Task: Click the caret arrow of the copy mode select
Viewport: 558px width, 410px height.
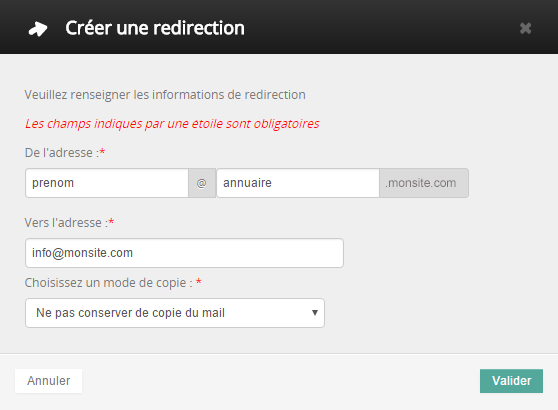Action: 315,312
